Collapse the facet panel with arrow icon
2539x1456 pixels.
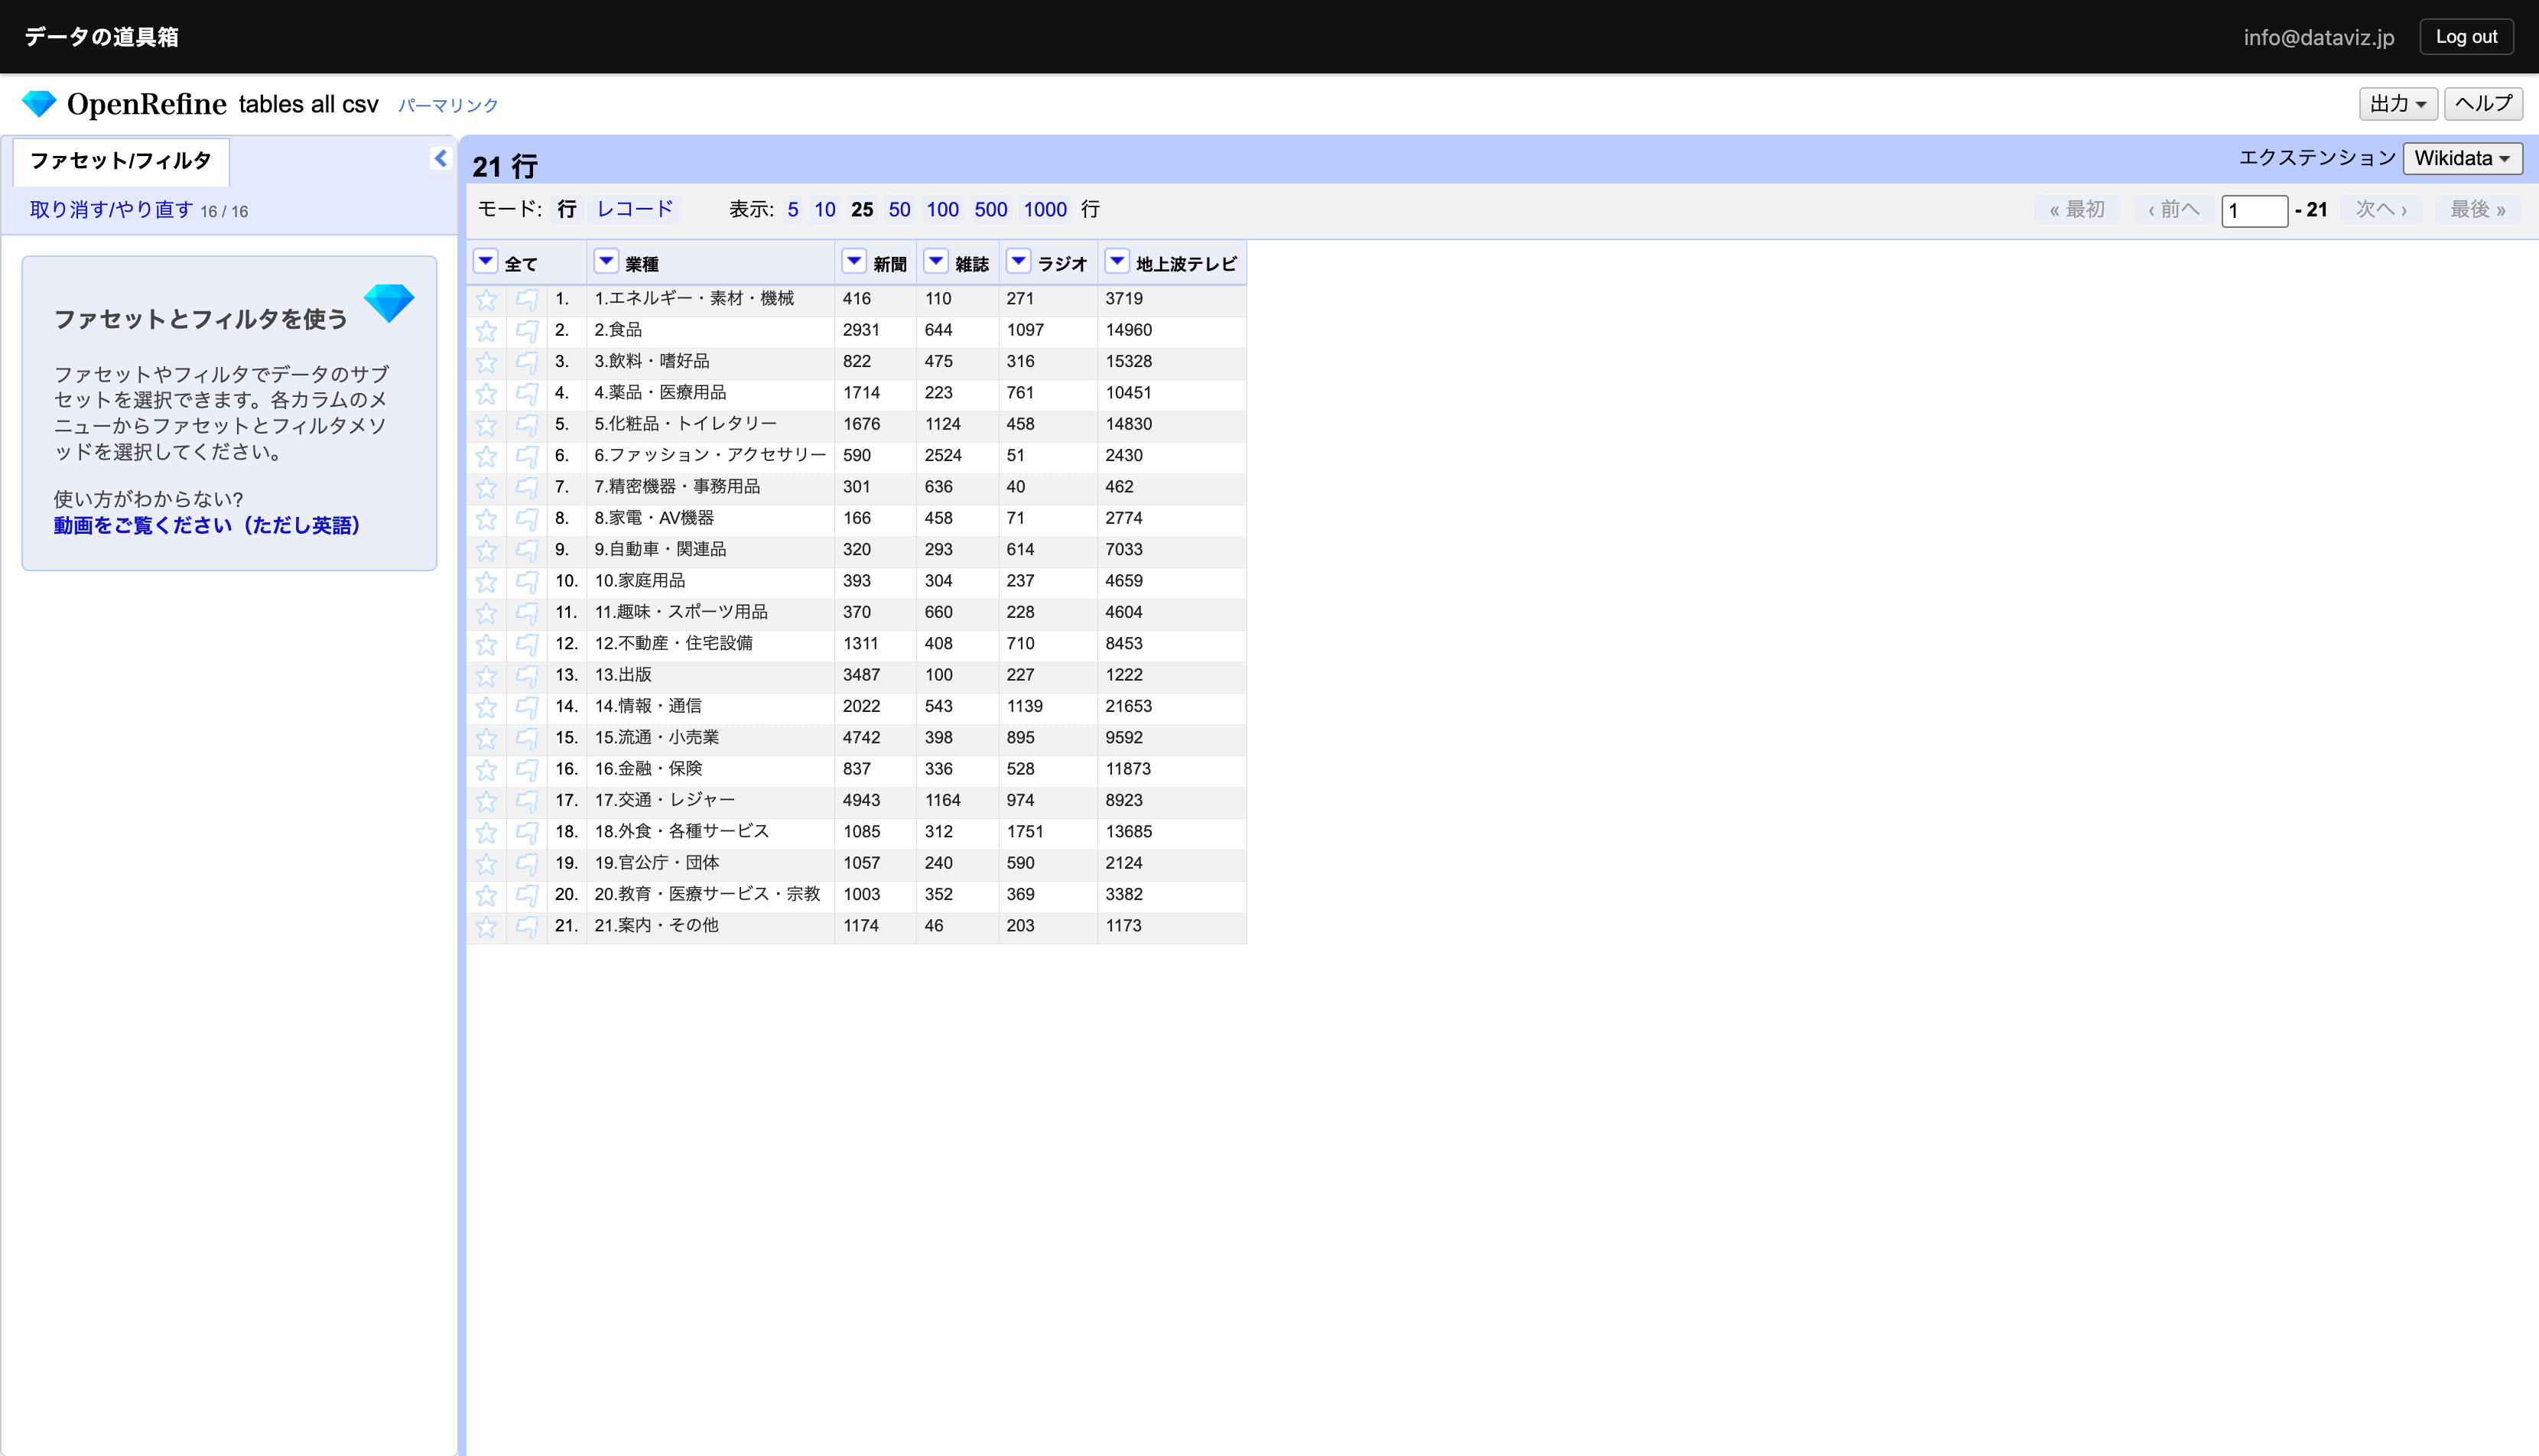440,158
